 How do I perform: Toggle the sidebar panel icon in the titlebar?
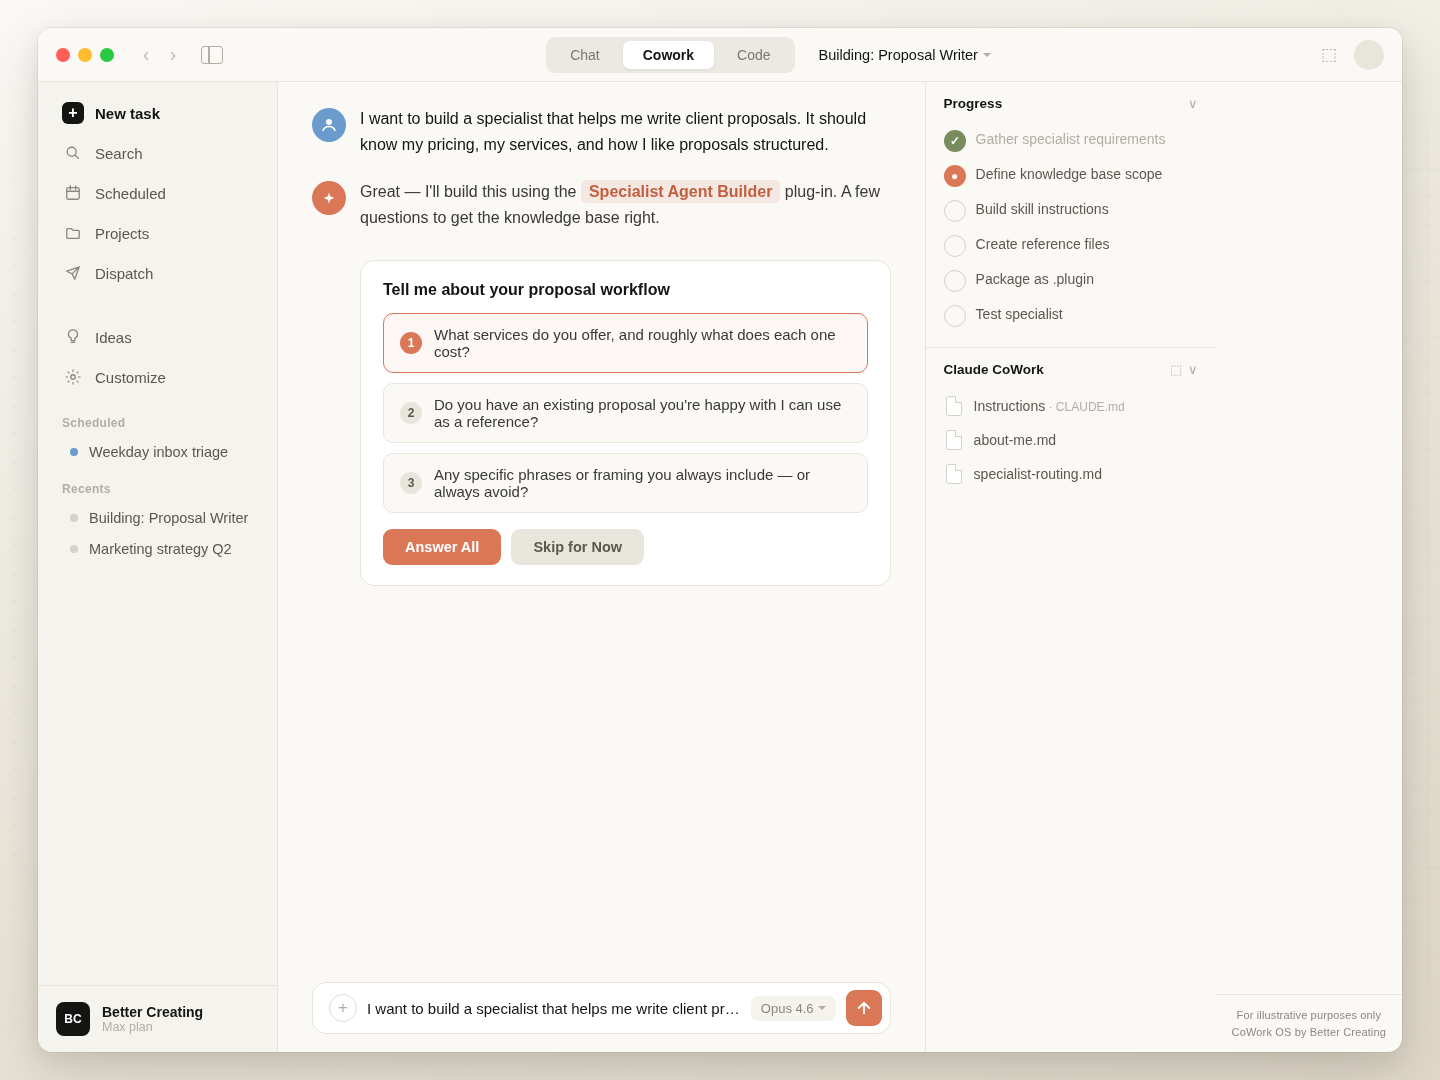coord(212,55)
